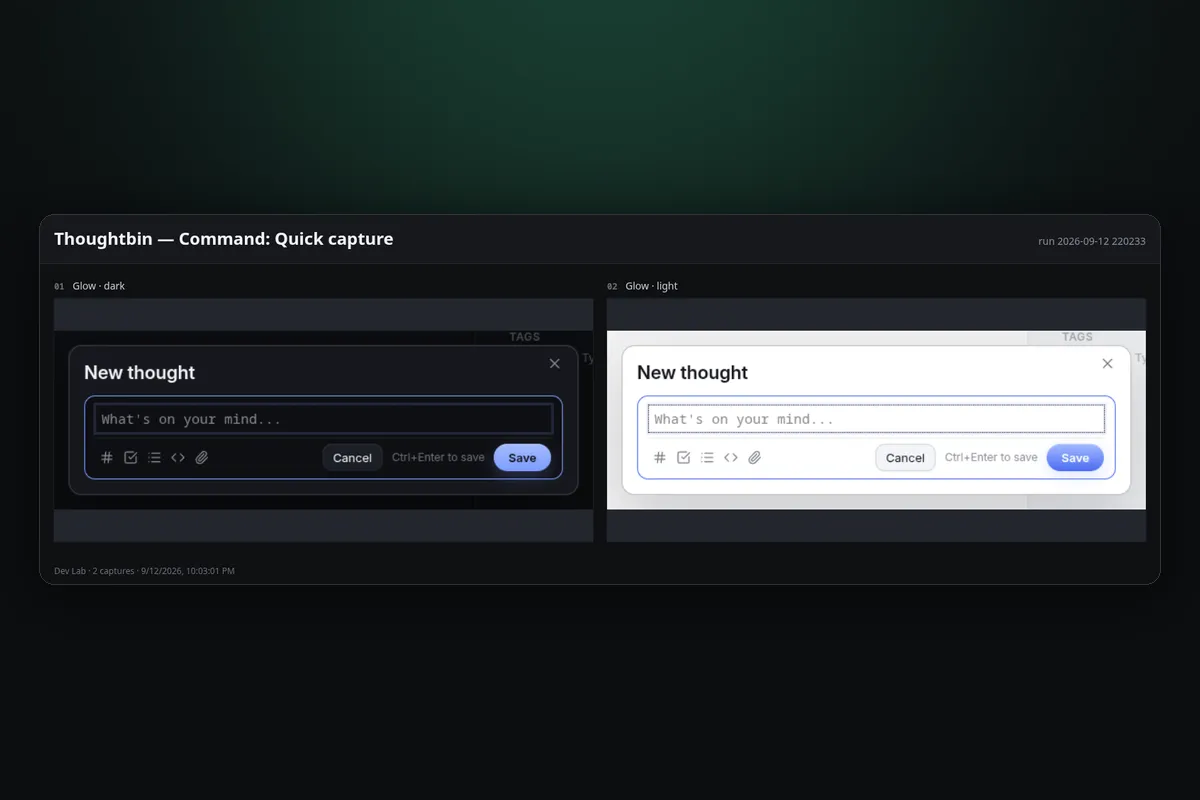Screen dimensions: 1200x800
Task: Select the "Glow · light" capture label
Action: point(652,286)
